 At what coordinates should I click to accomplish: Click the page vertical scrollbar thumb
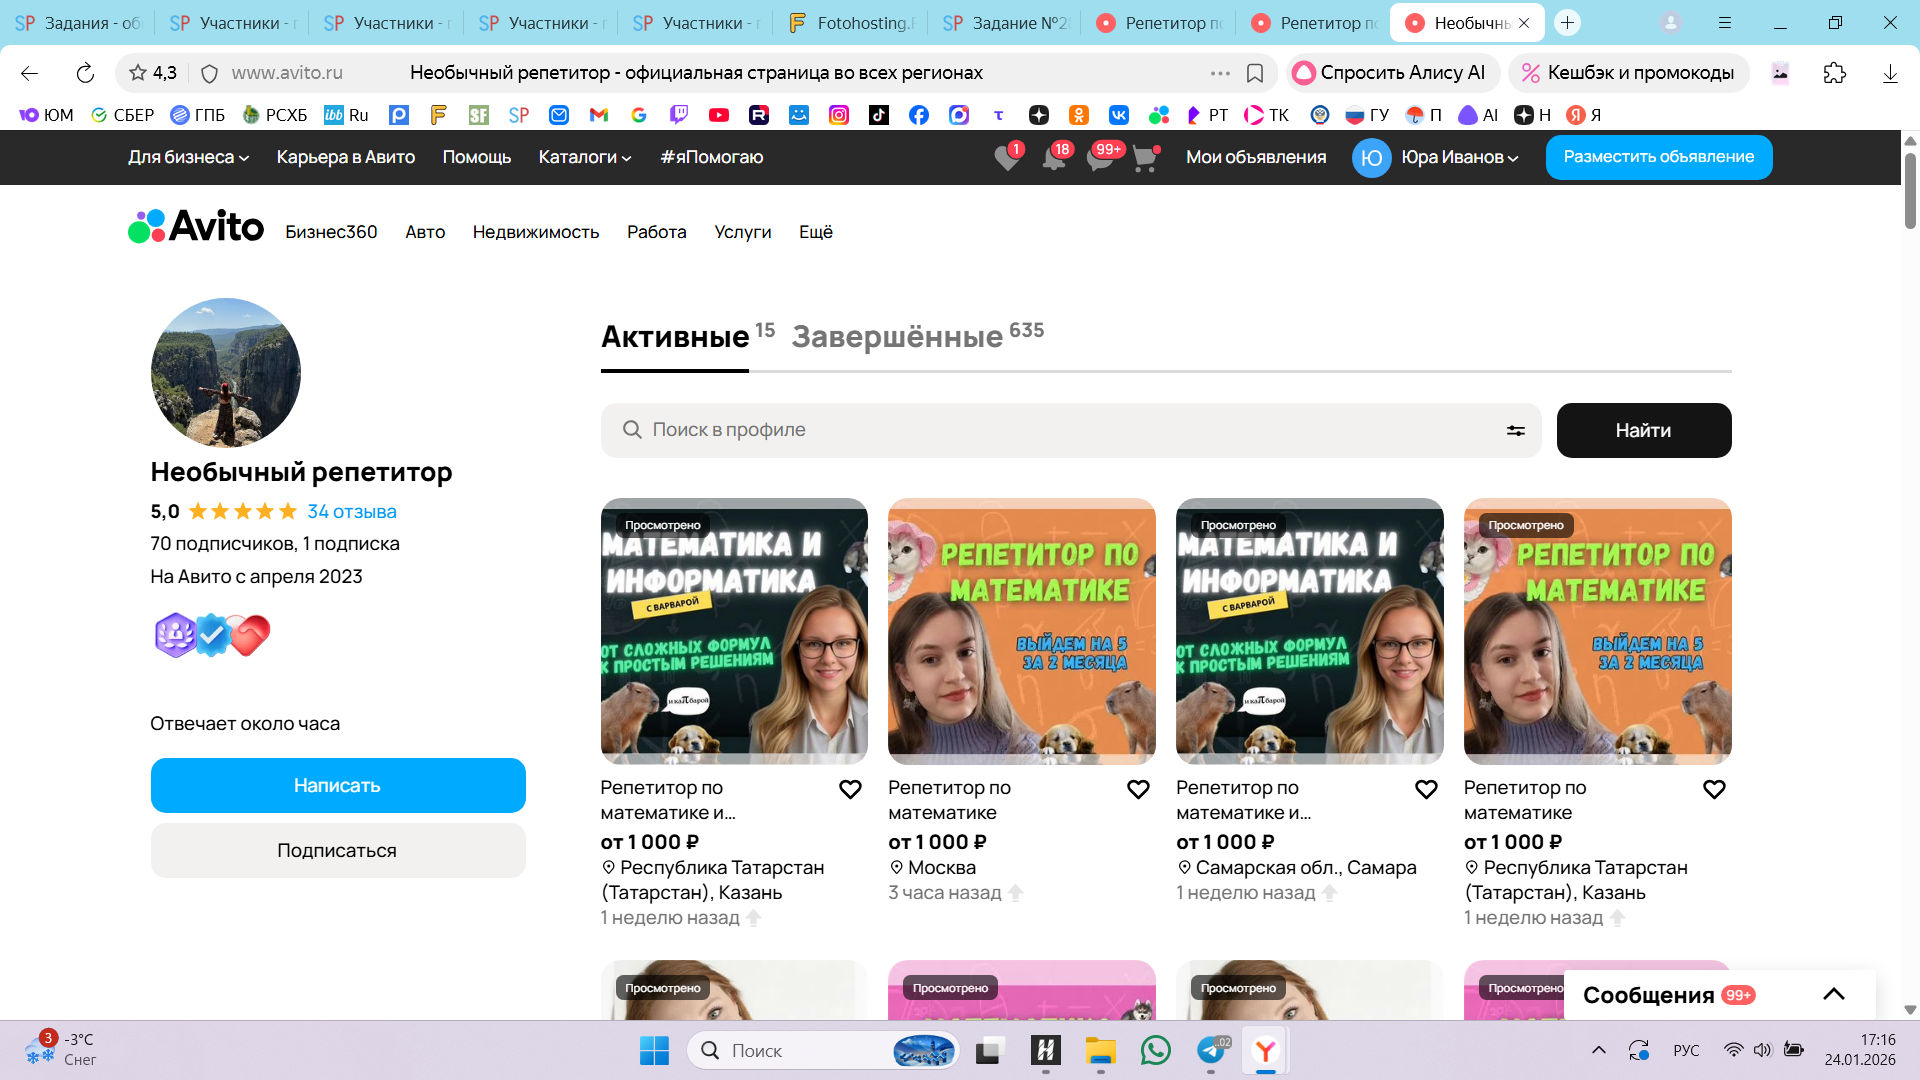pos(1910,190)
